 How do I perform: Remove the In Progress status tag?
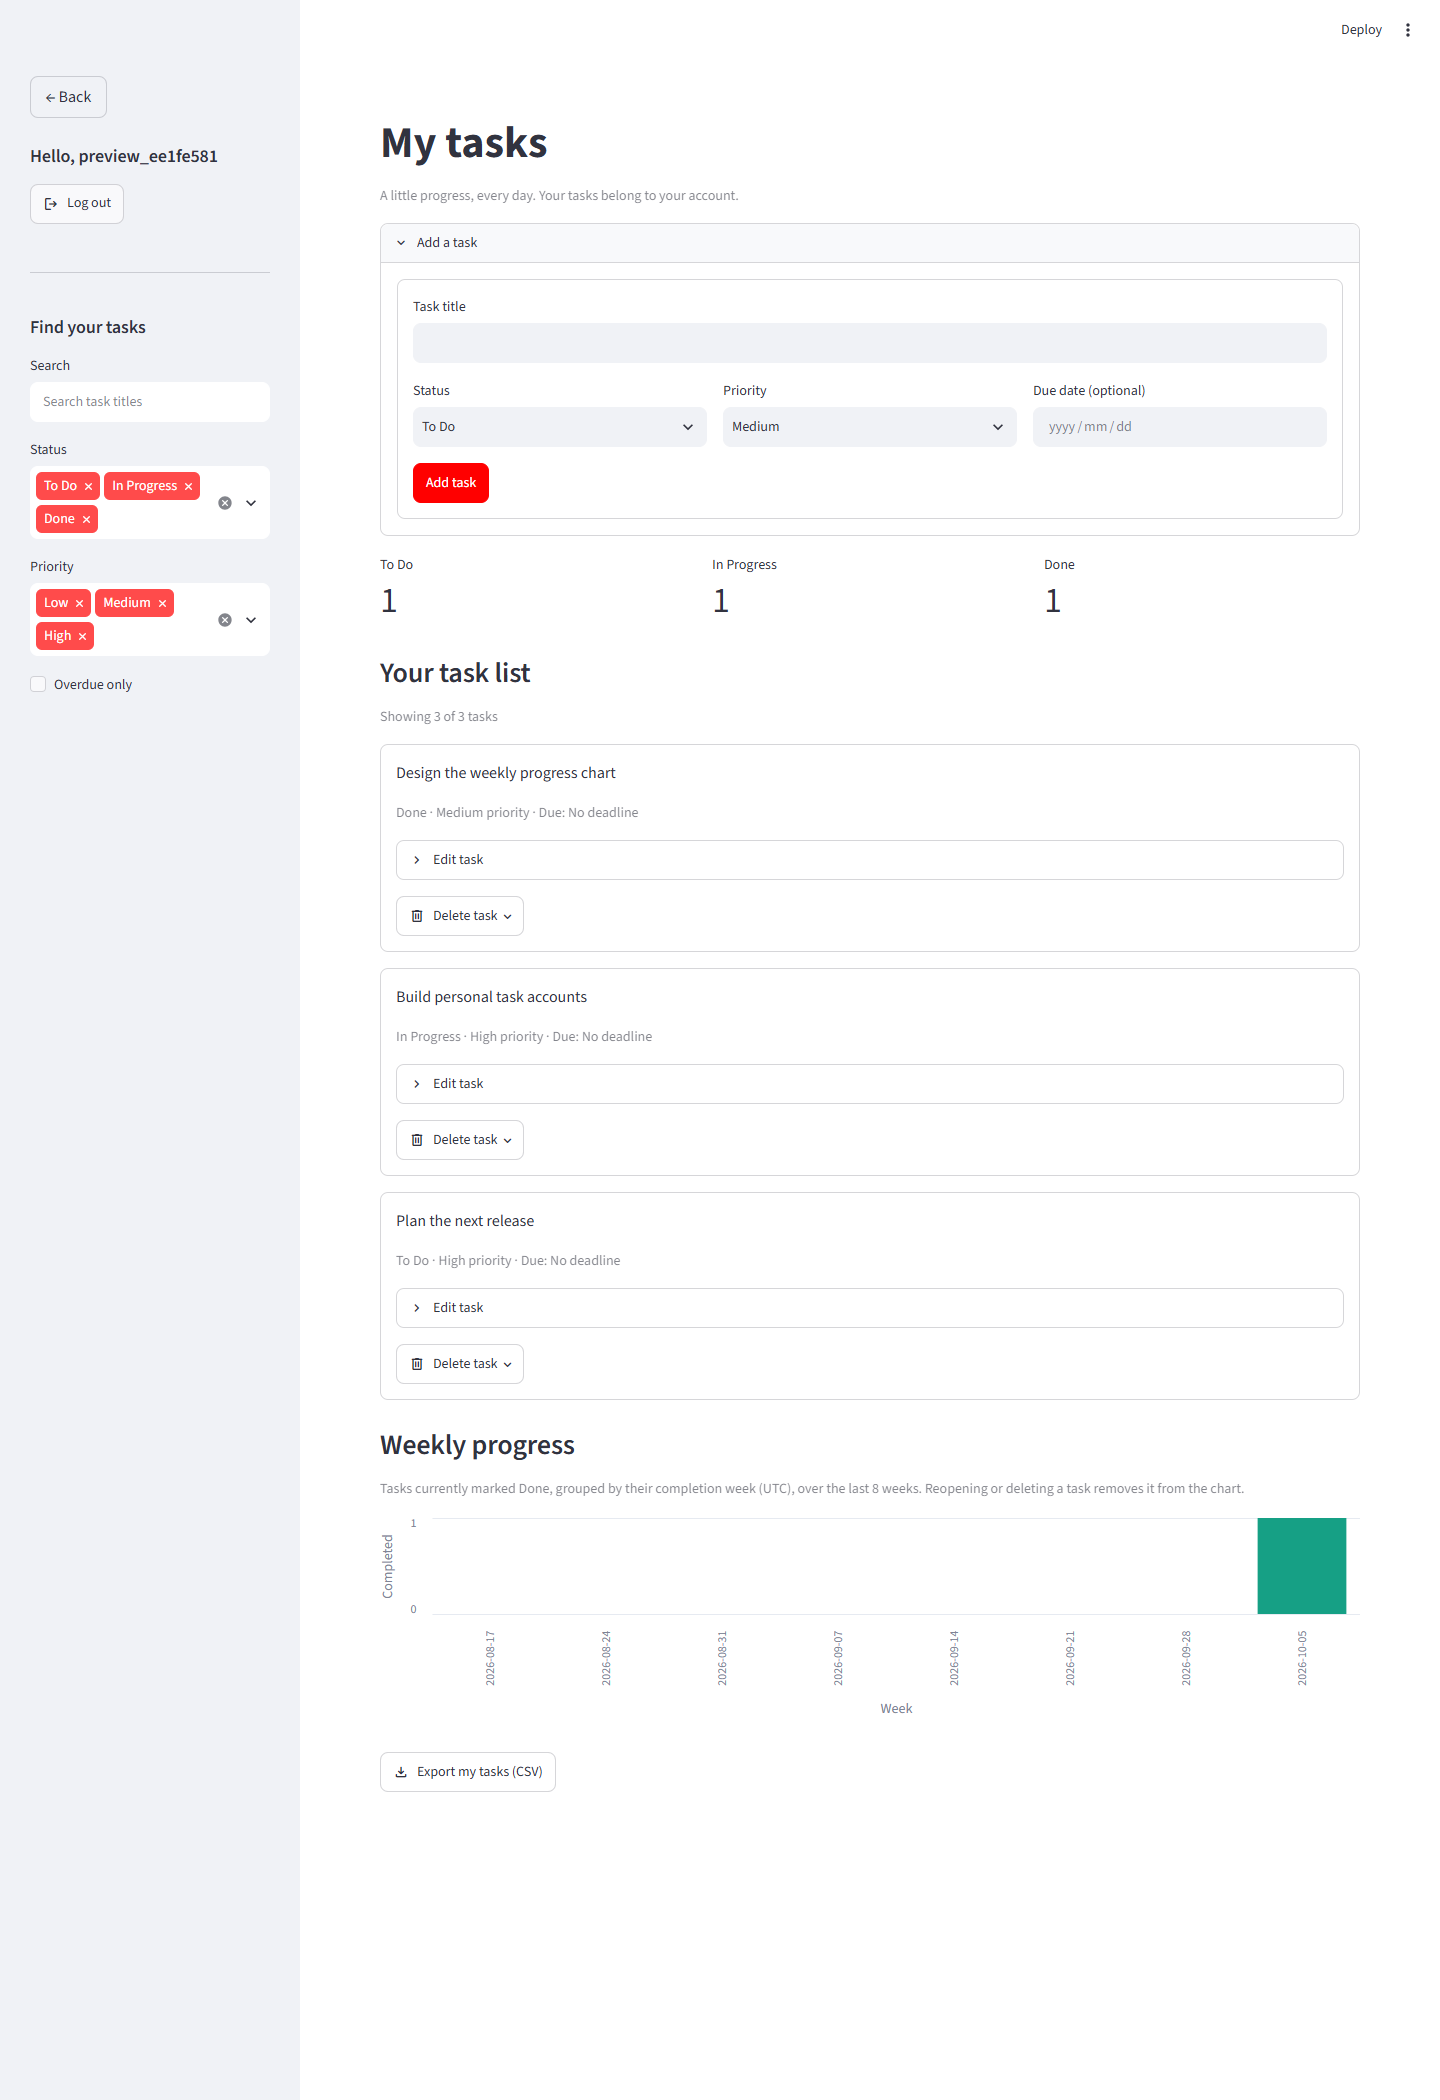(188, 487)
